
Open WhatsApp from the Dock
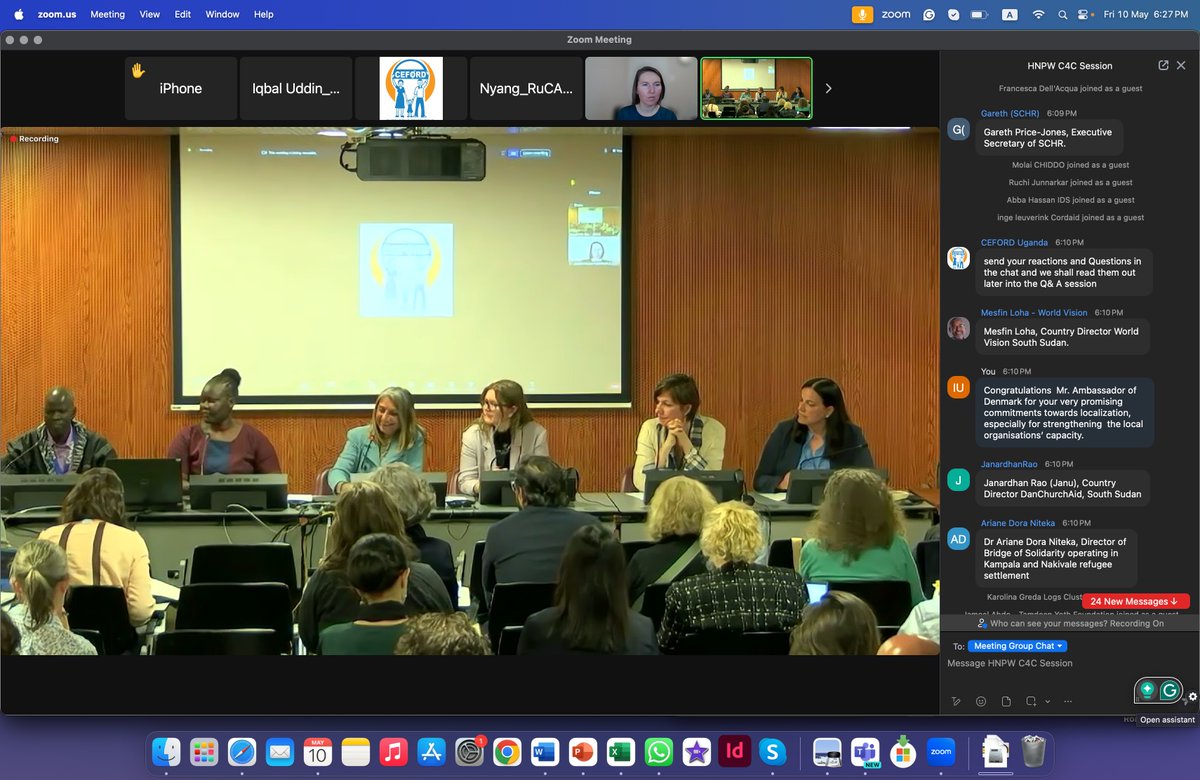[659, 751]
